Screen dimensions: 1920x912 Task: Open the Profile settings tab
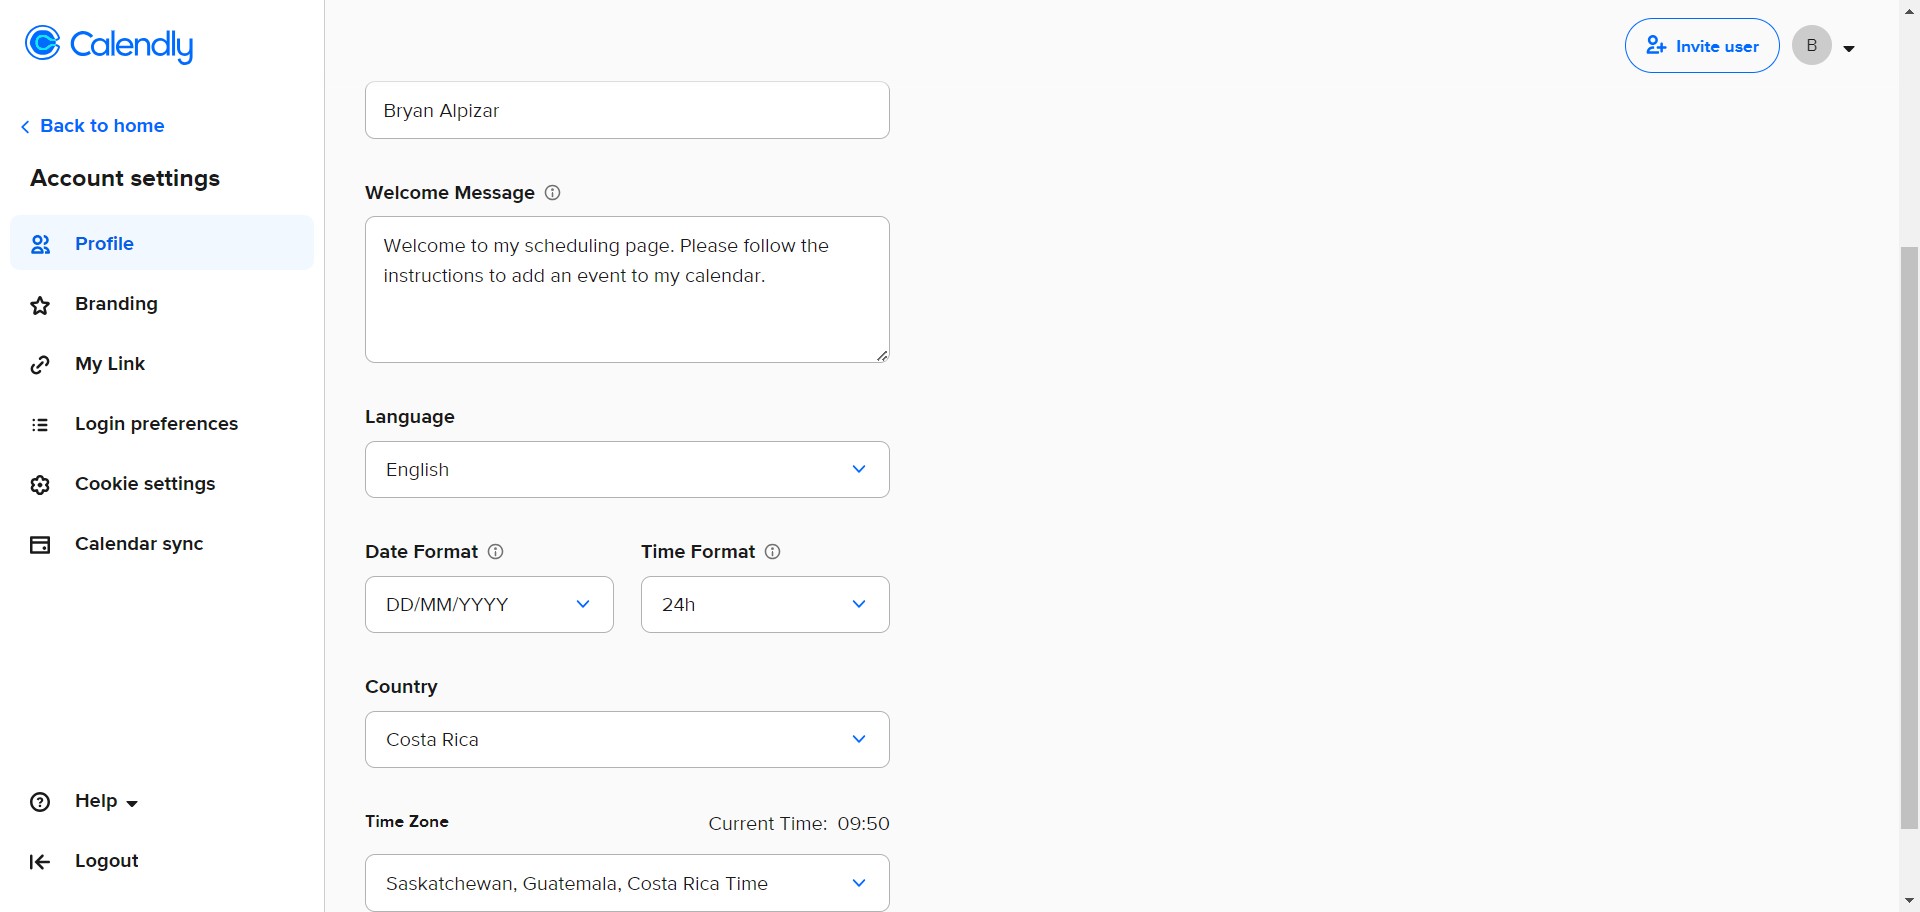(104, 243)
